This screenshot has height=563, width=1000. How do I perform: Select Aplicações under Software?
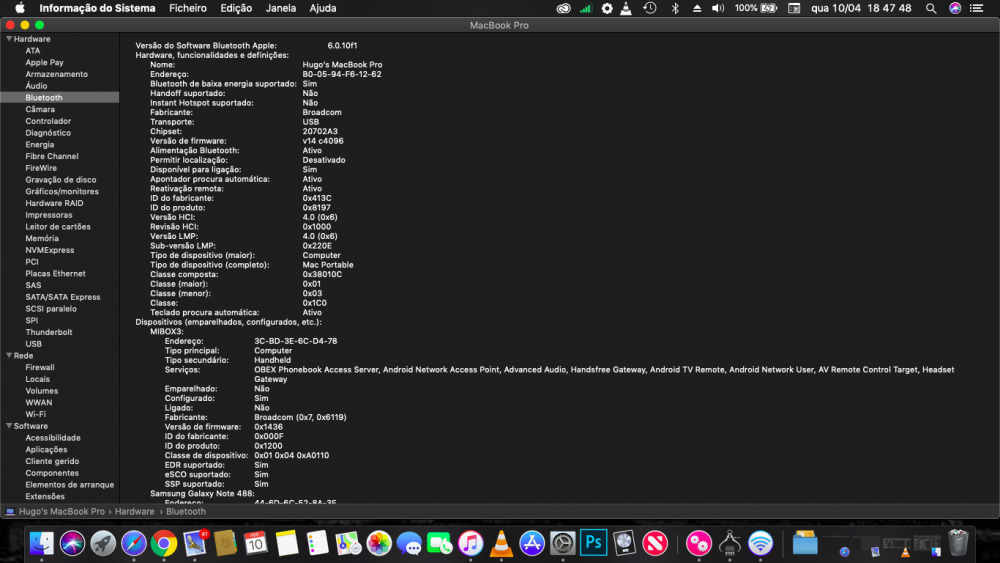[46, 450]
